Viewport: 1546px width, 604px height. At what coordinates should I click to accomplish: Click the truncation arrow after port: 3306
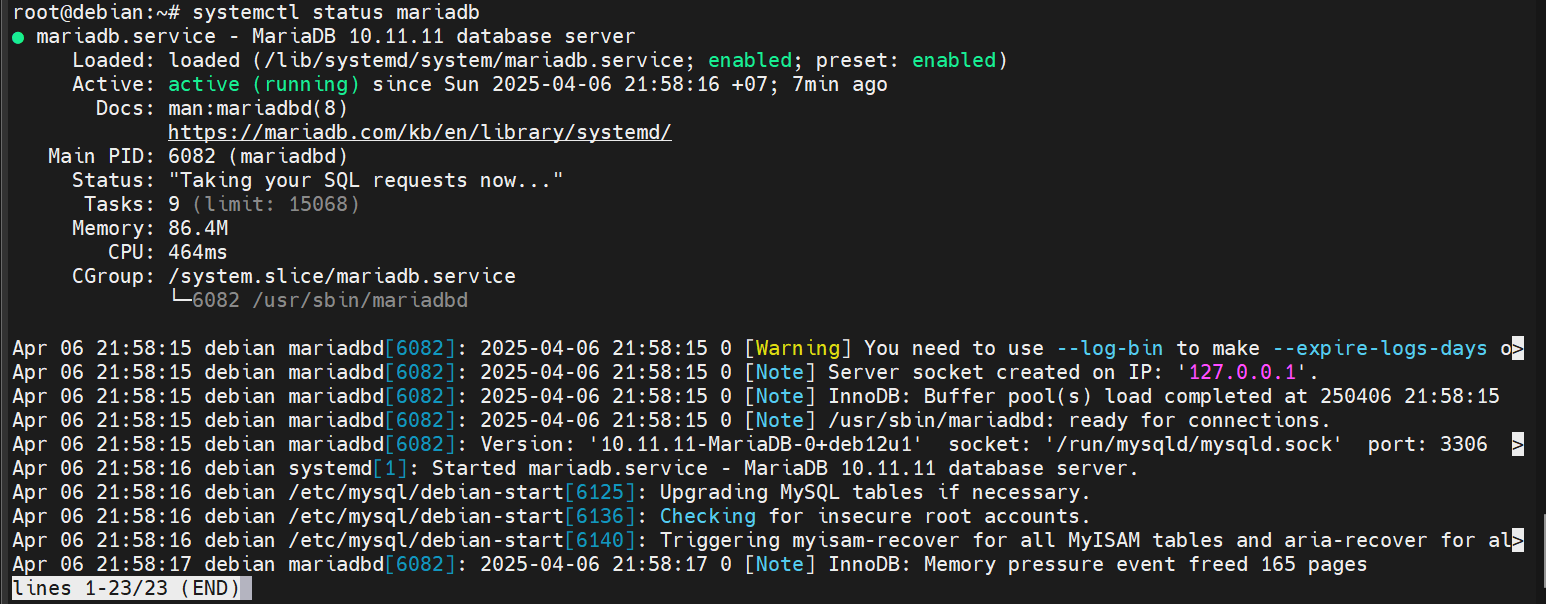click(1517, 444)
